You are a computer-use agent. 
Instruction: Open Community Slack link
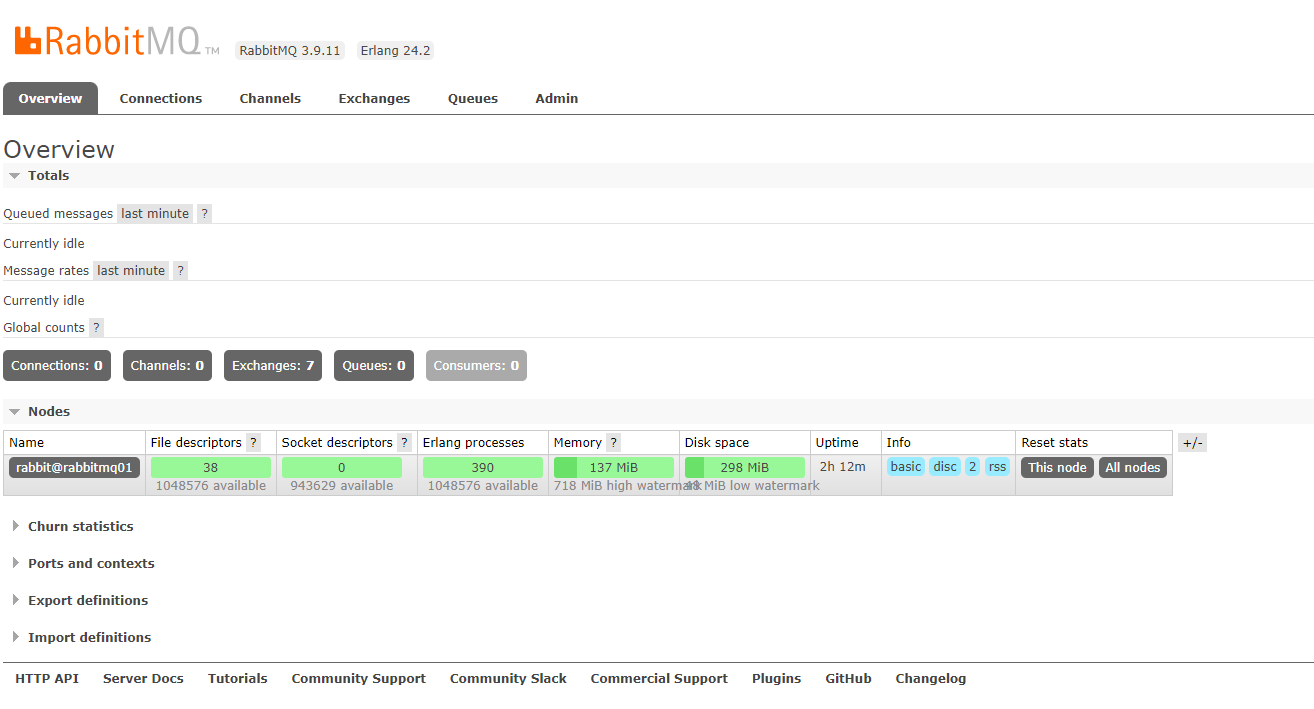coord(508,678)
